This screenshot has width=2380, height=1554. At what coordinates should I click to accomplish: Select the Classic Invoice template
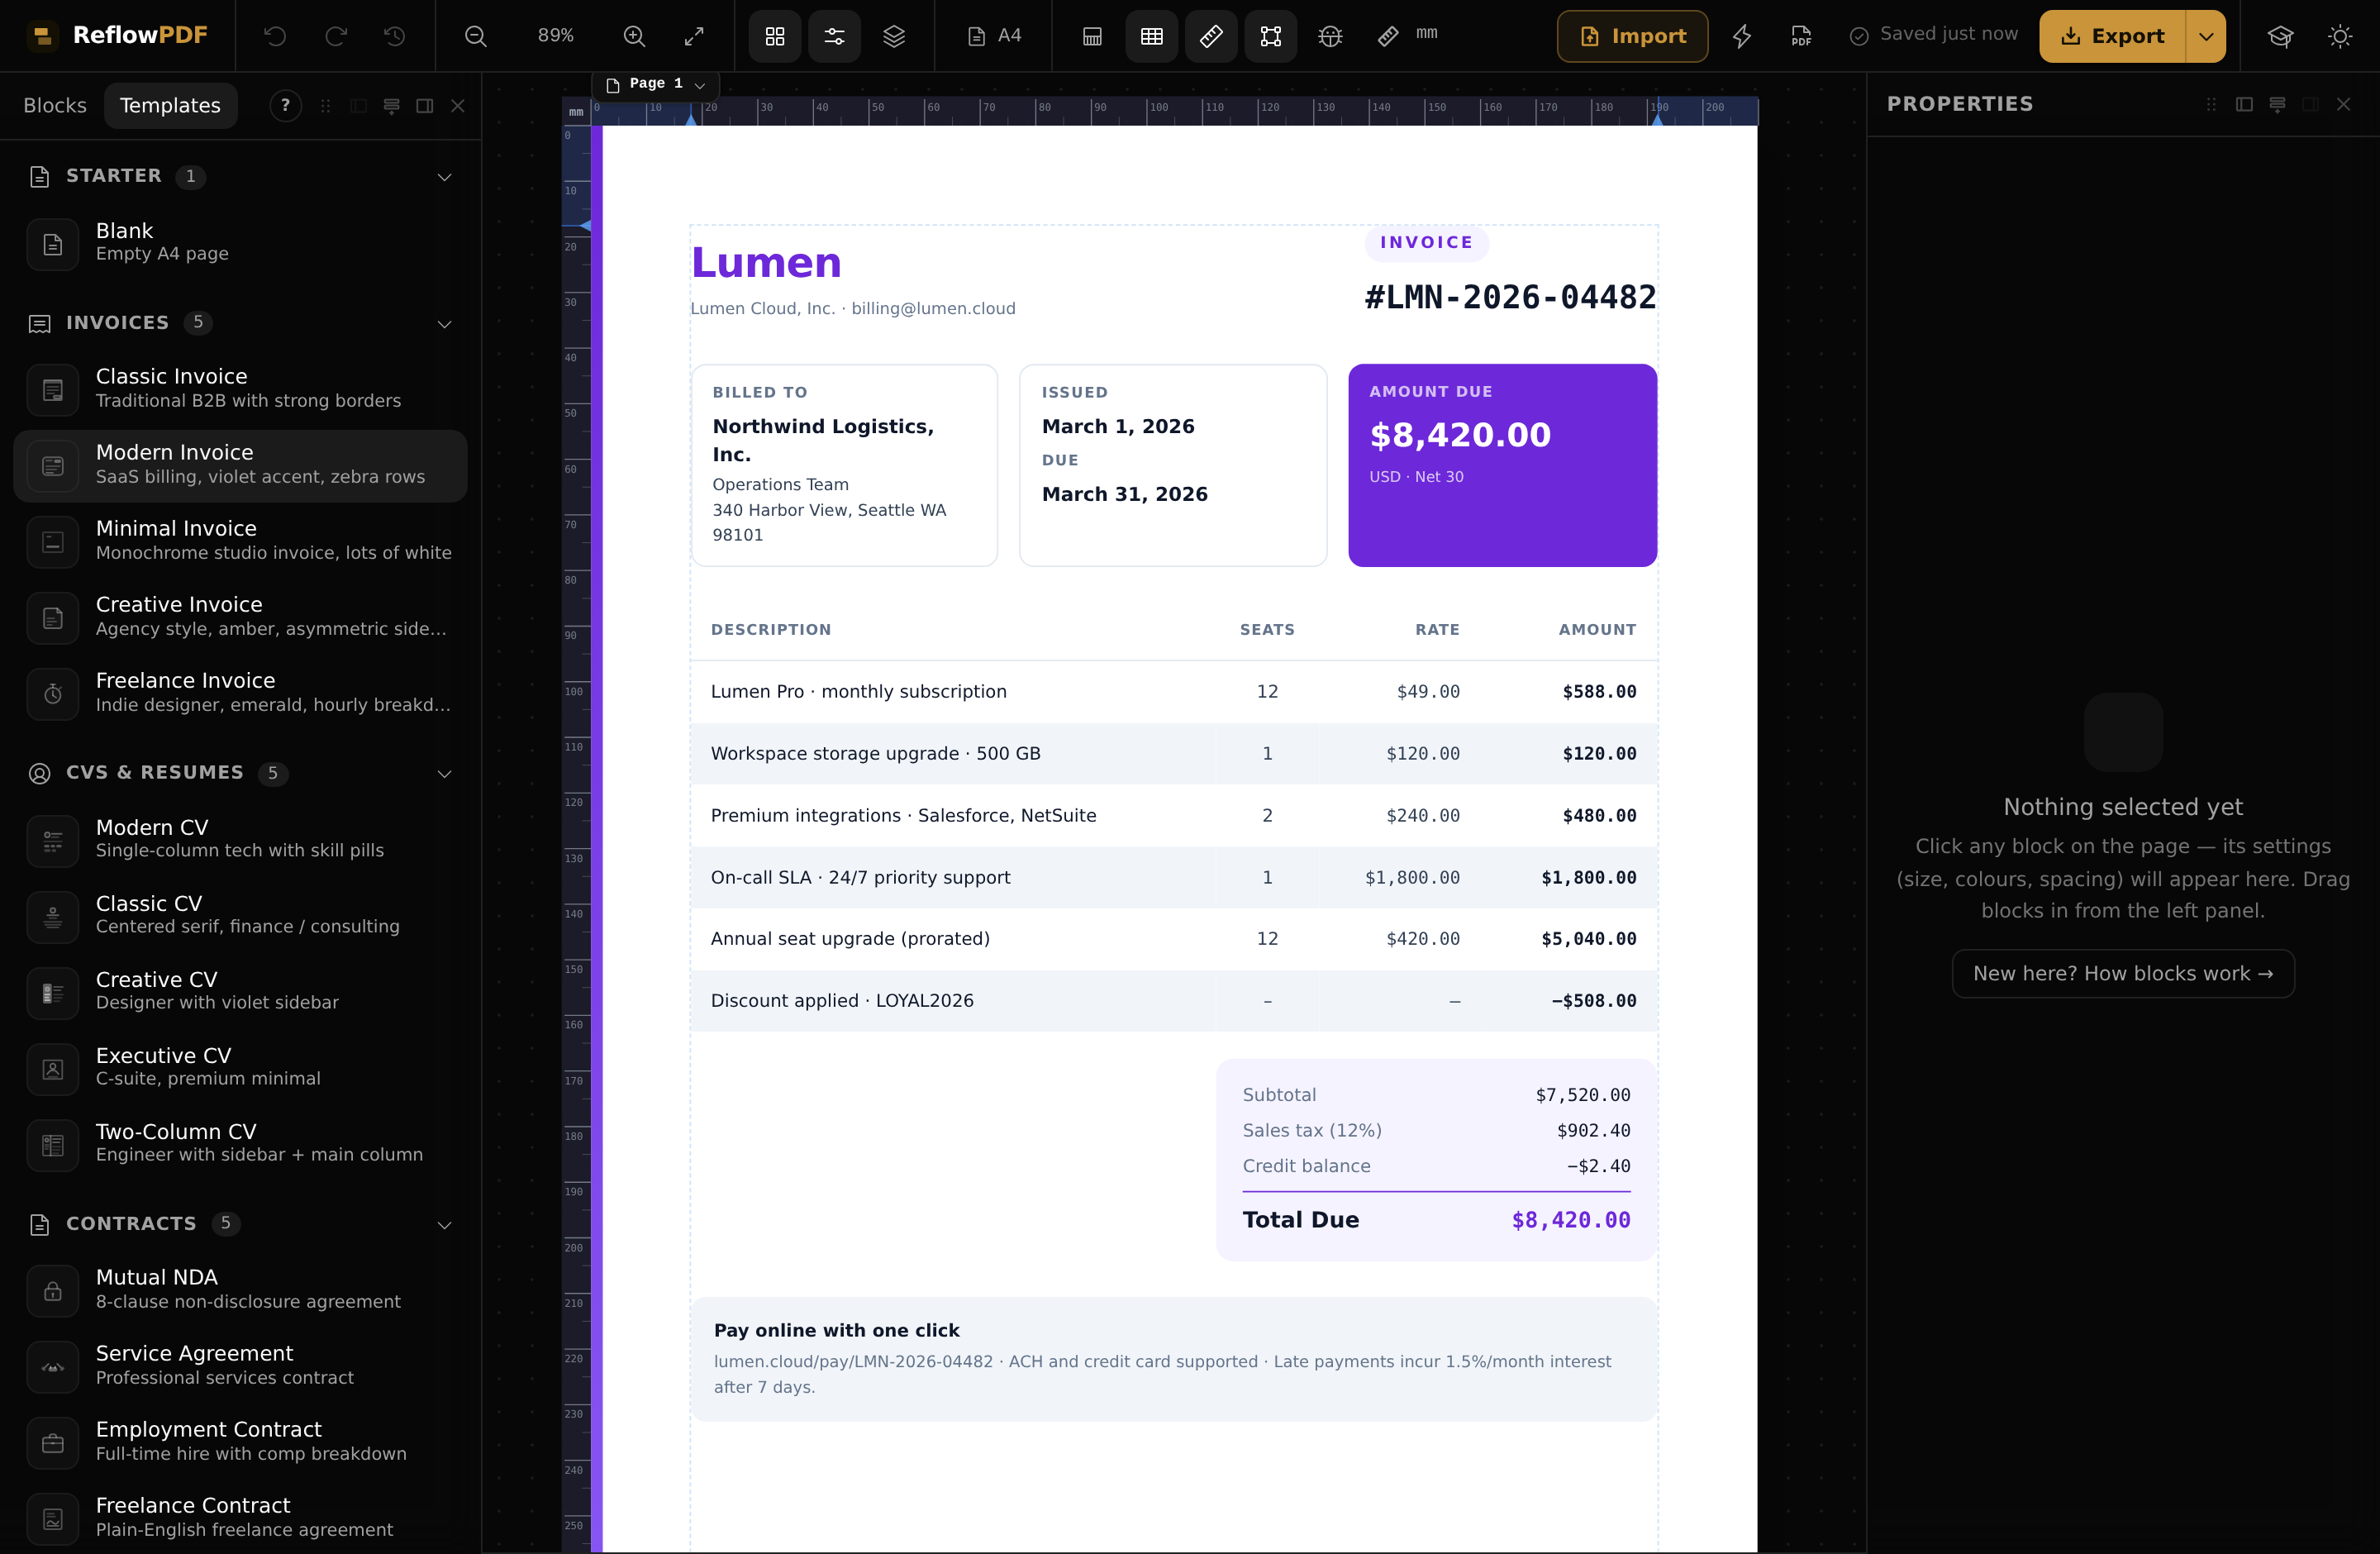click(x=240, y=389)
